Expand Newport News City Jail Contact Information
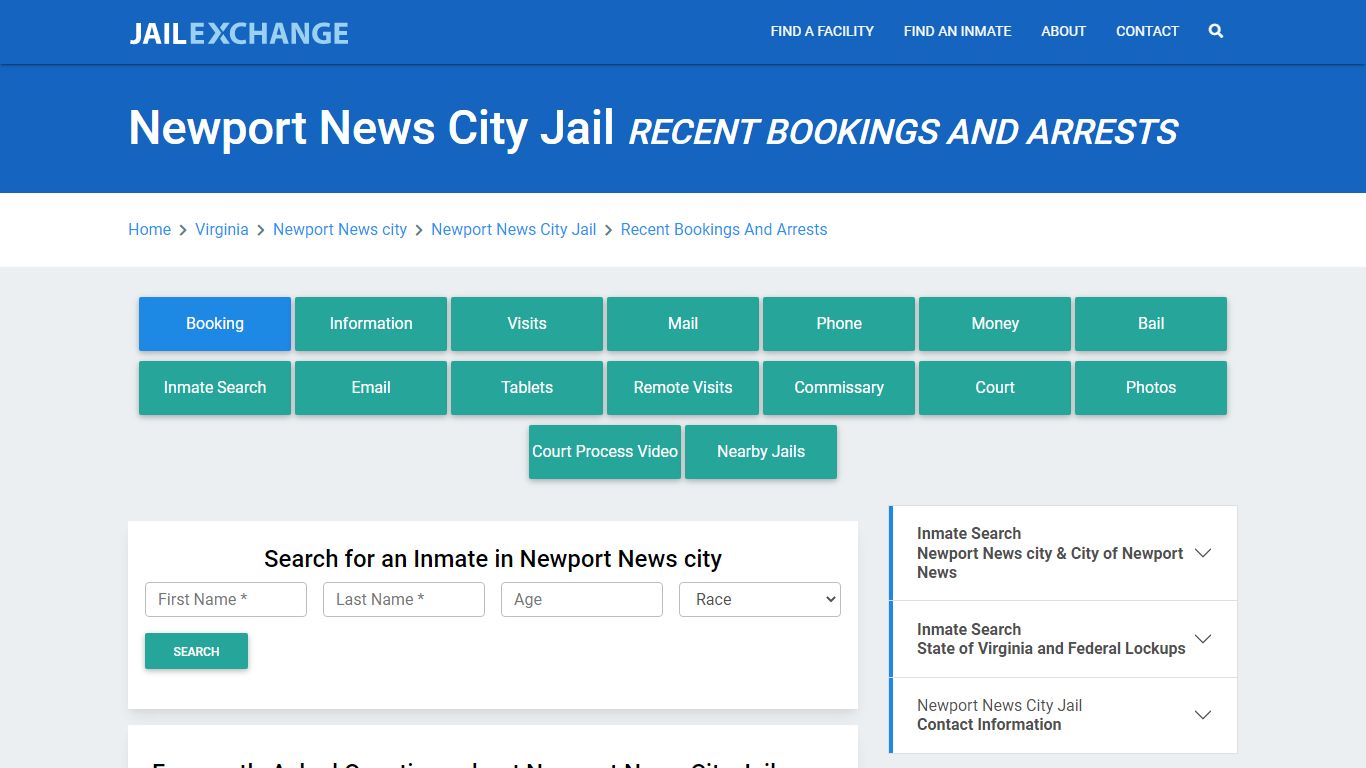This screenshot has height=768, width=1366. [1064, 715]
